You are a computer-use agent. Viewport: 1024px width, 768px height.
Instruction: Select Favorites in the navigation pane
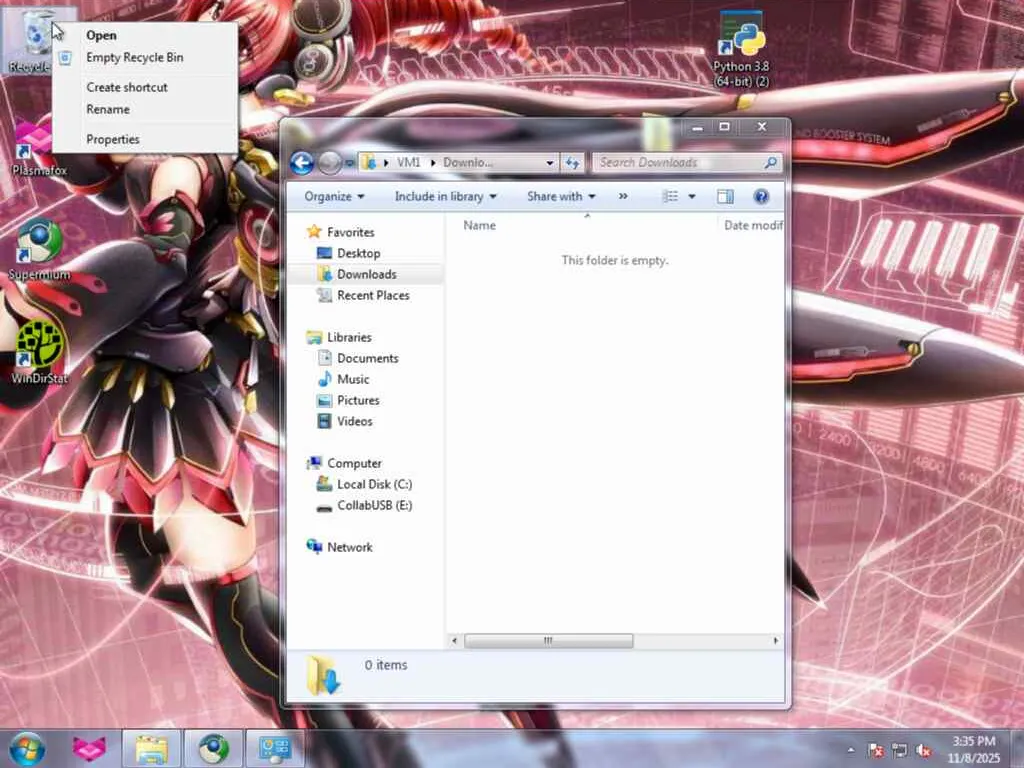tap(350, 232)
